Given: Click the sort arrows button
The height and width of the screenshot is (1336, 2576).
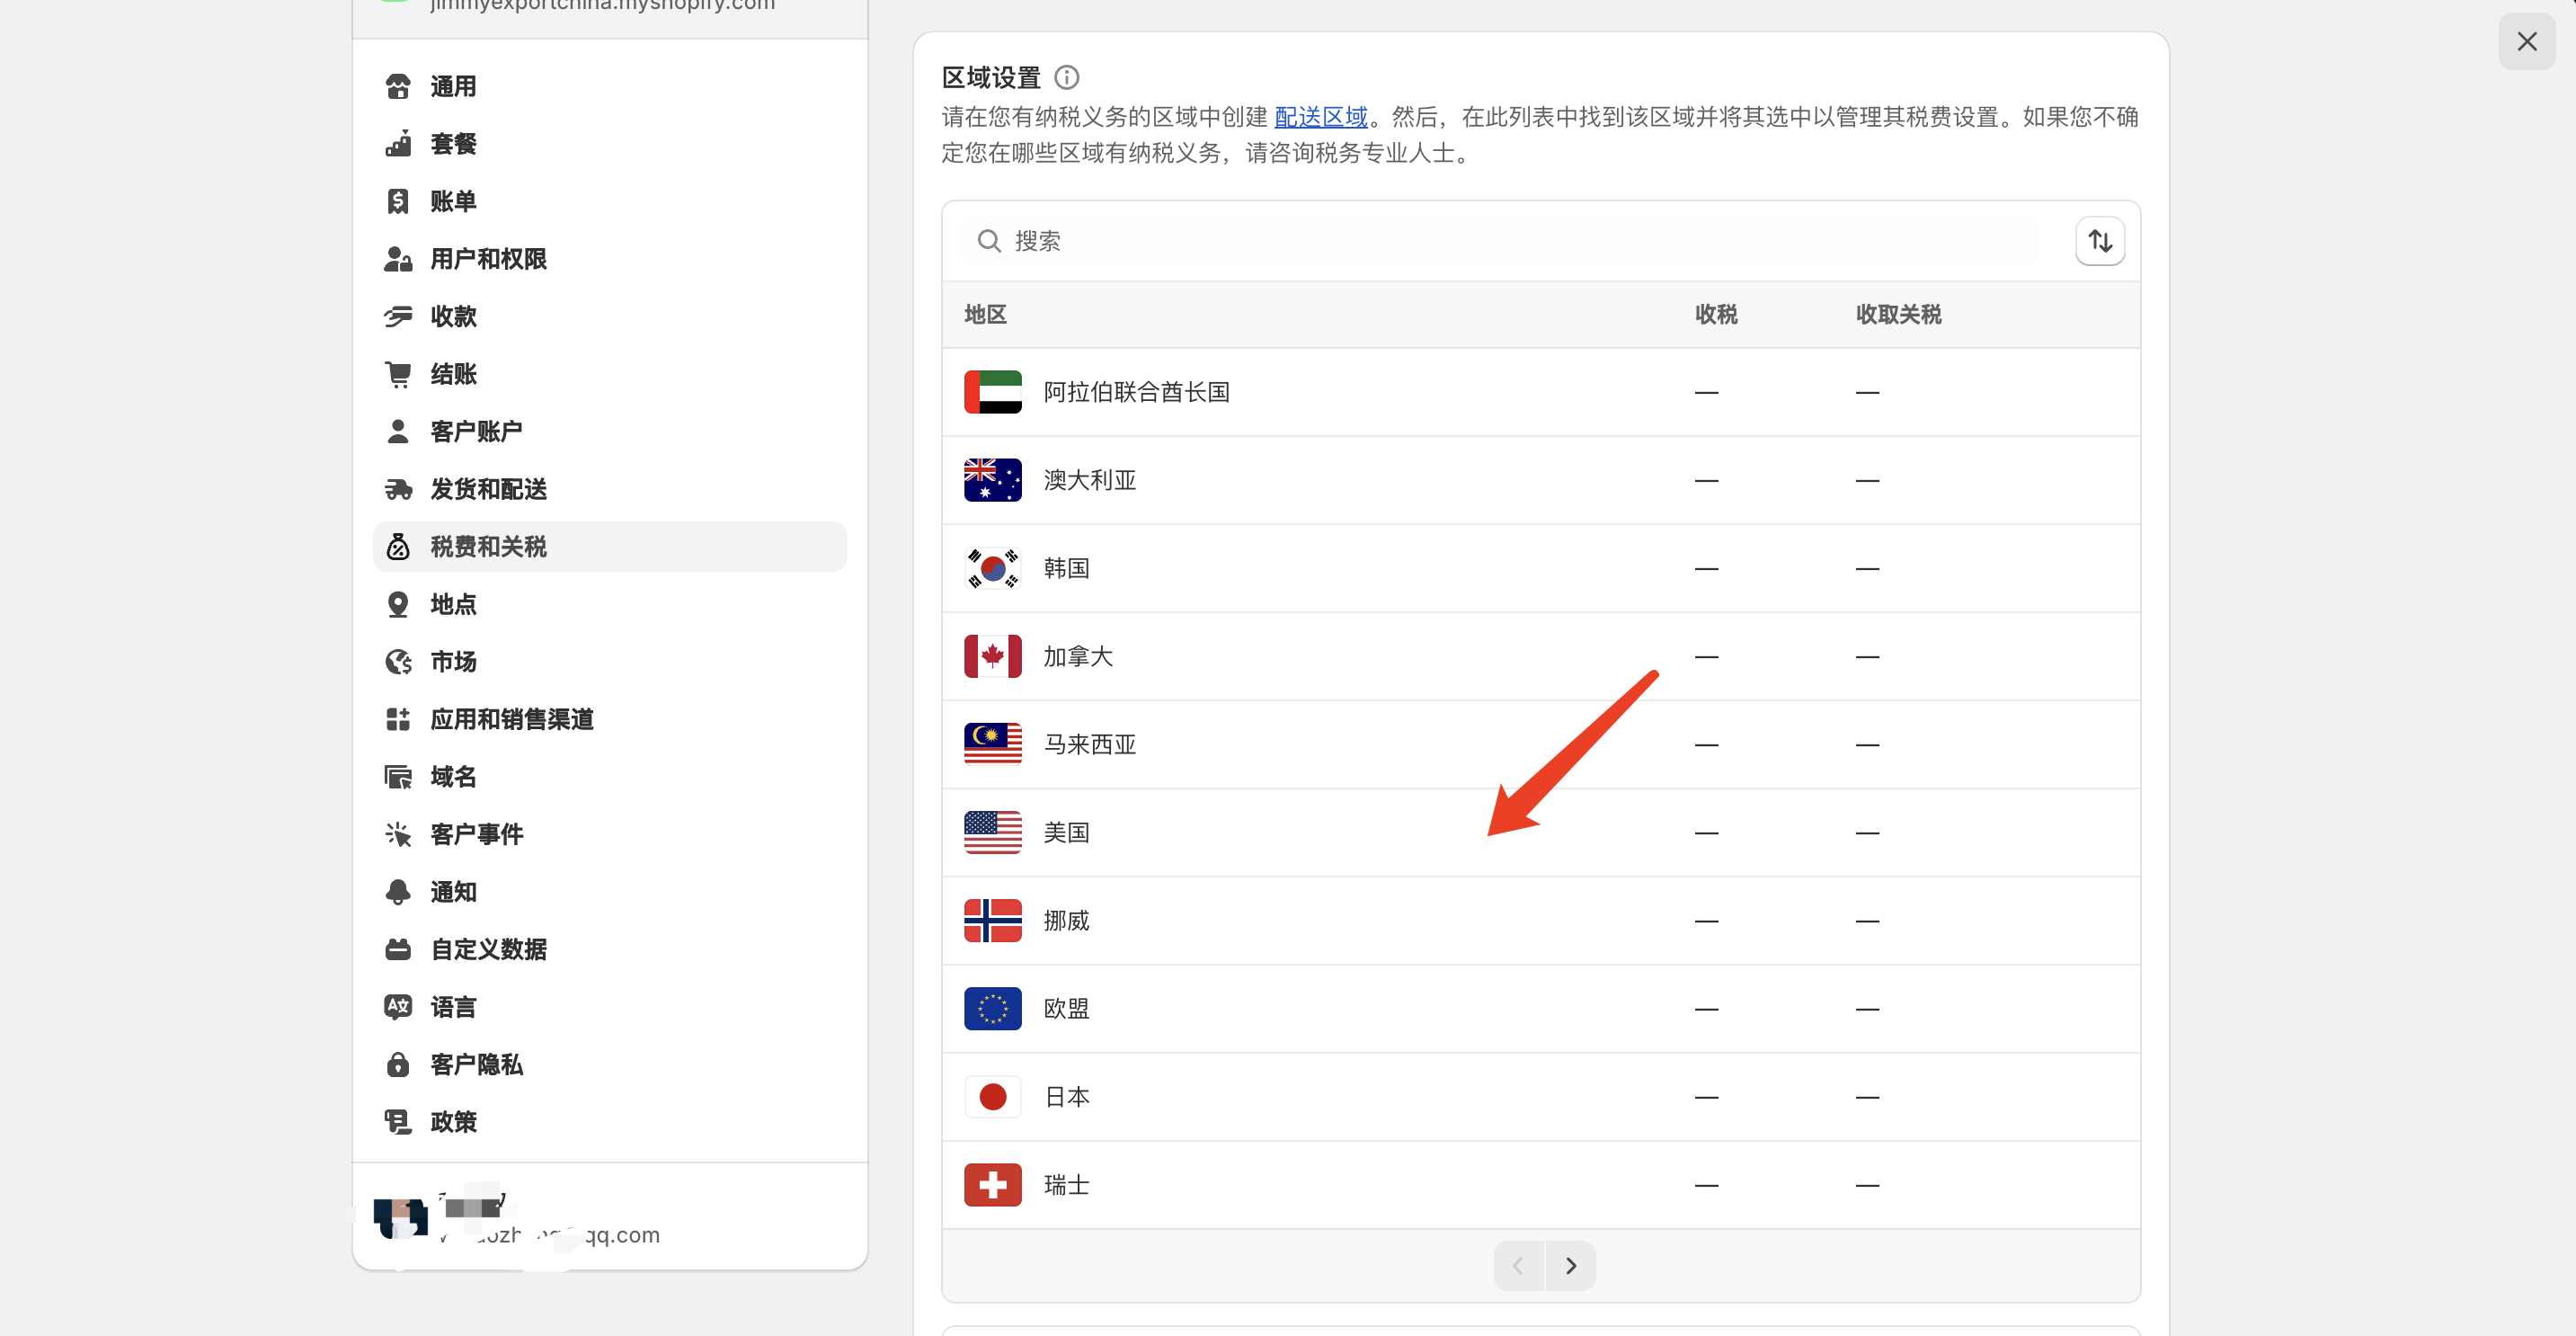Looking at the screenshot, I should [x=2100, y=241].
